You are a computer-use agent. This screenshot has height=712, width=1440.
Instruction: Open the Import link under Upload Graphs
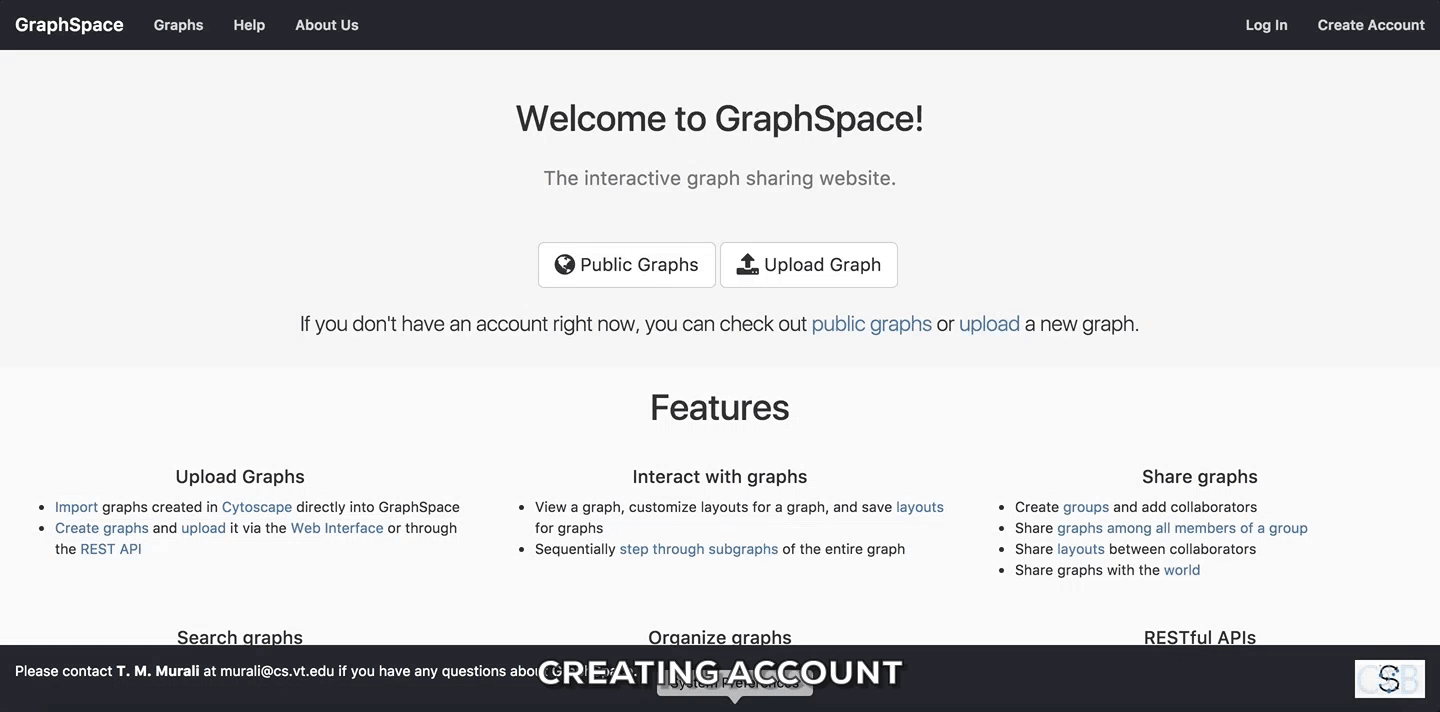coord(76,507)
